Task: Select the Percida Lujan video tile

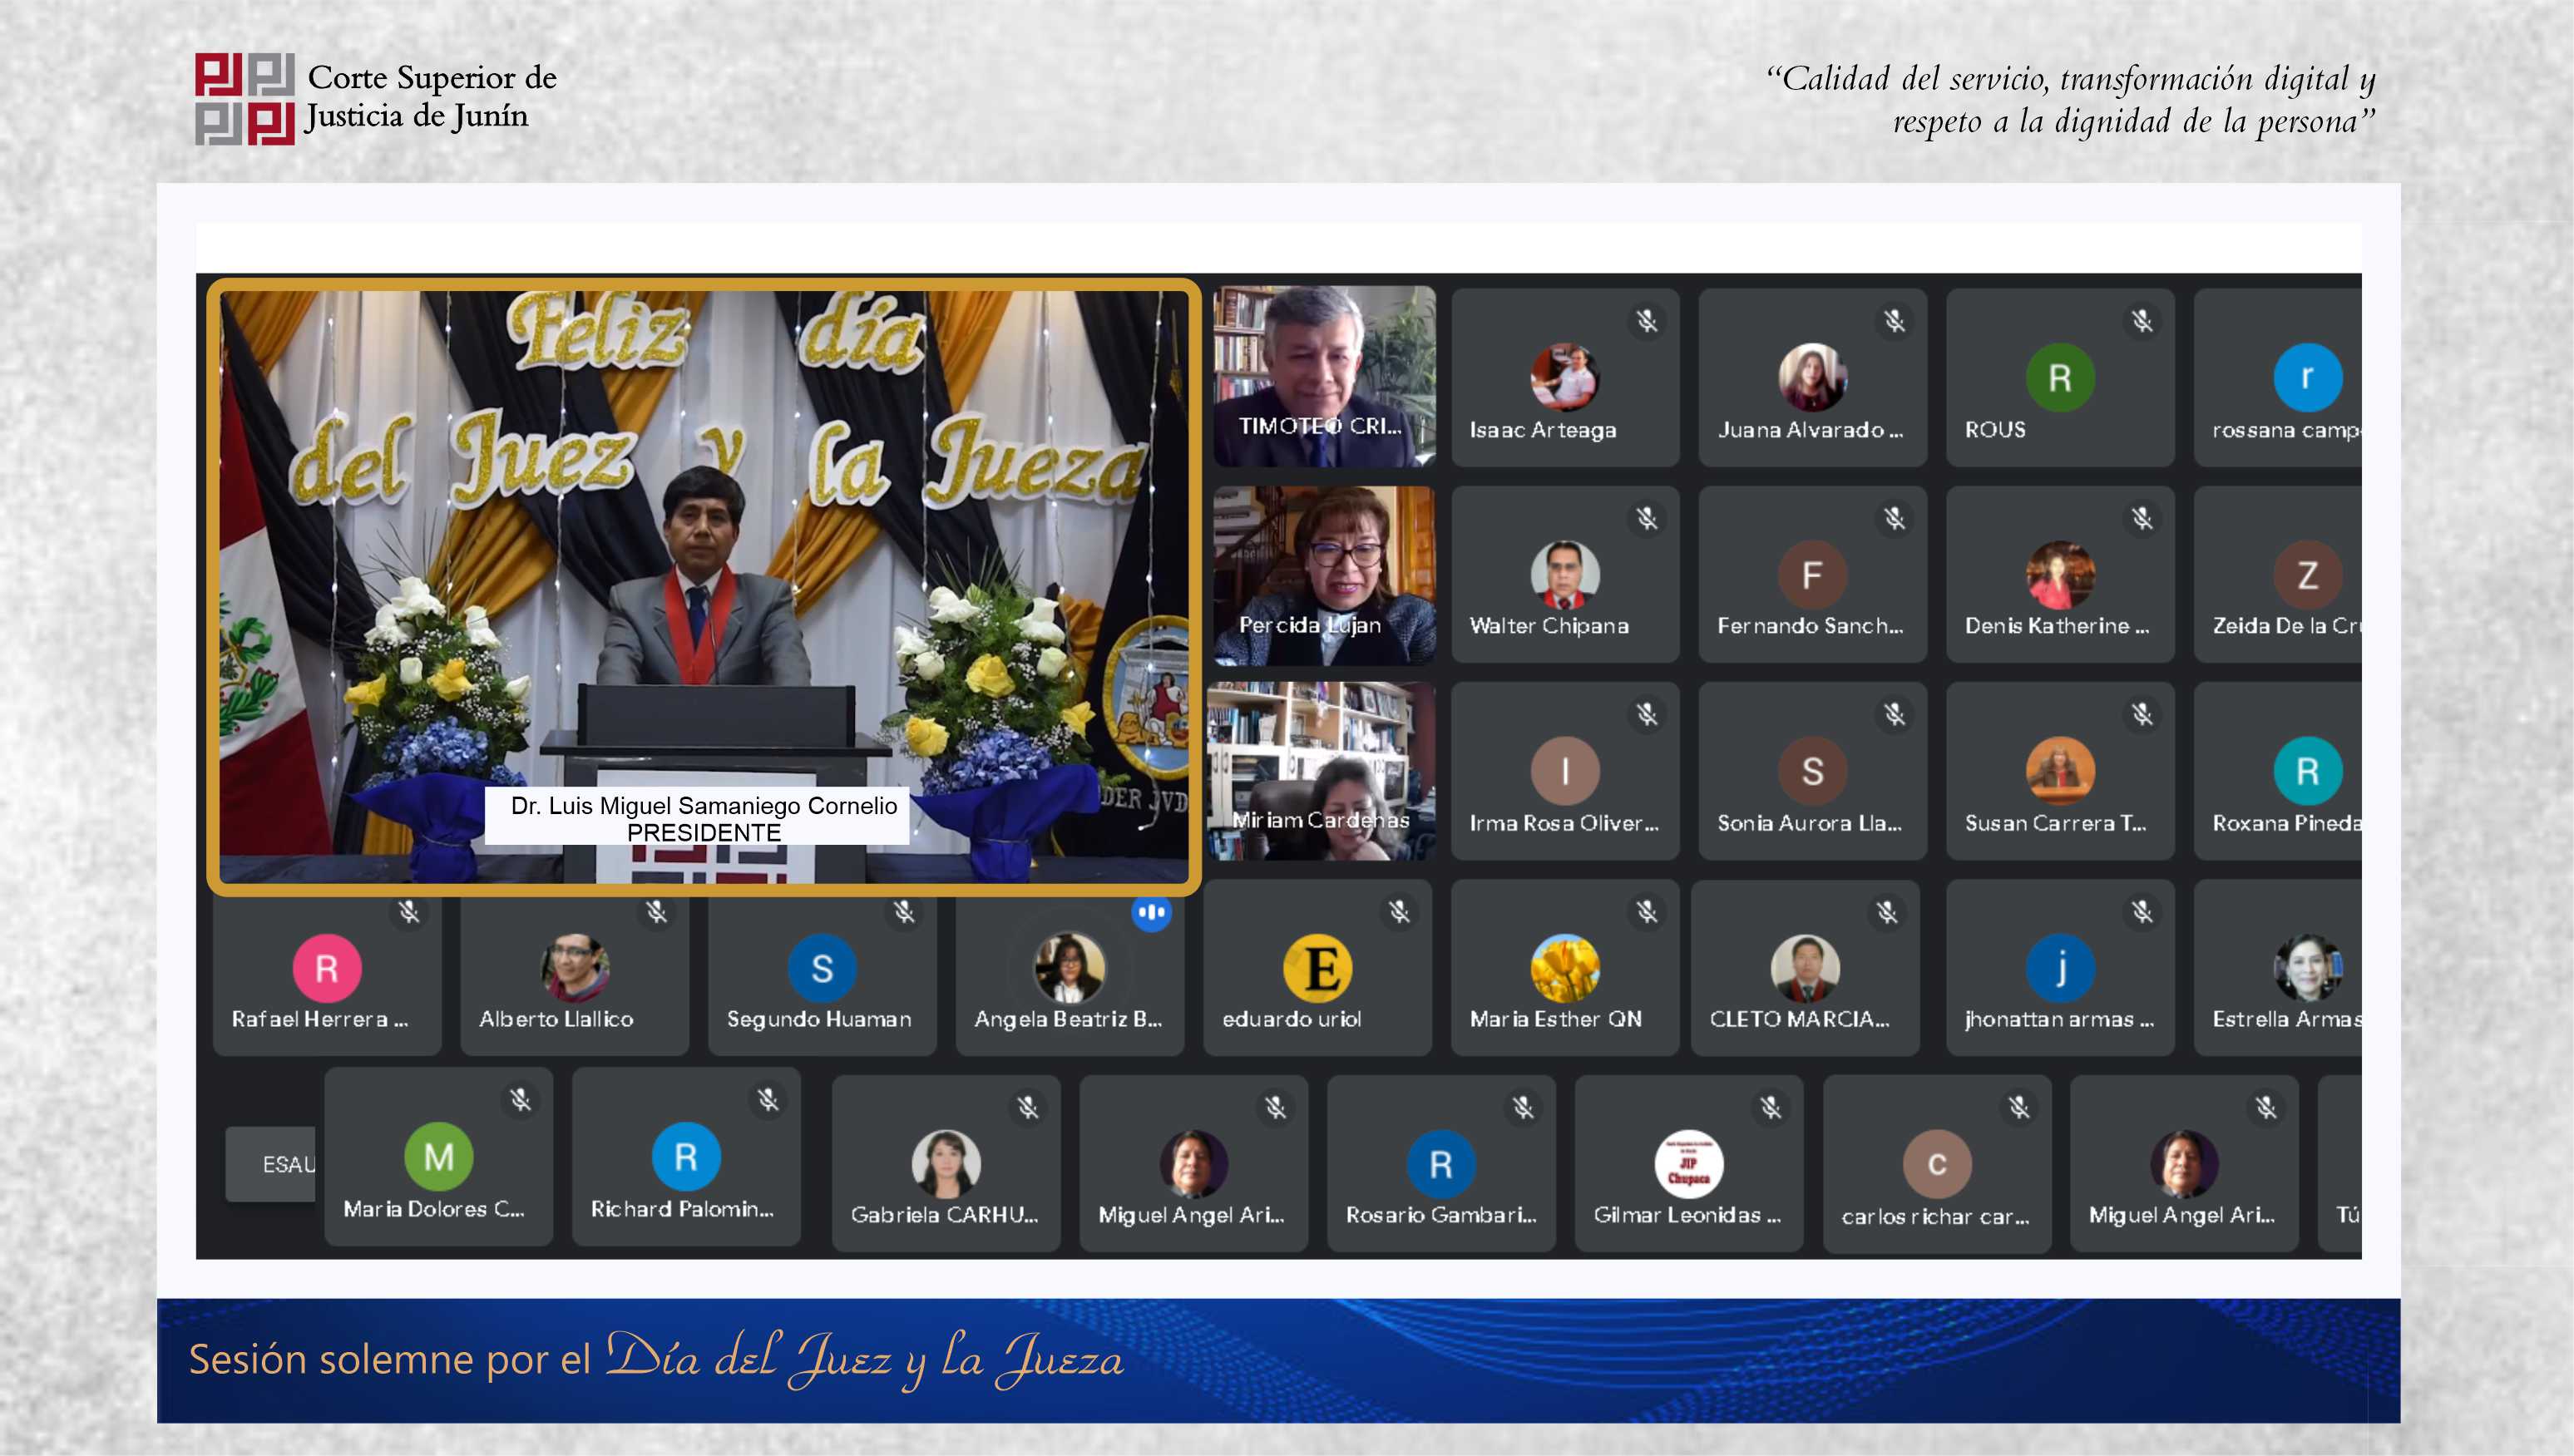Action: click(x=1324, y=576)
